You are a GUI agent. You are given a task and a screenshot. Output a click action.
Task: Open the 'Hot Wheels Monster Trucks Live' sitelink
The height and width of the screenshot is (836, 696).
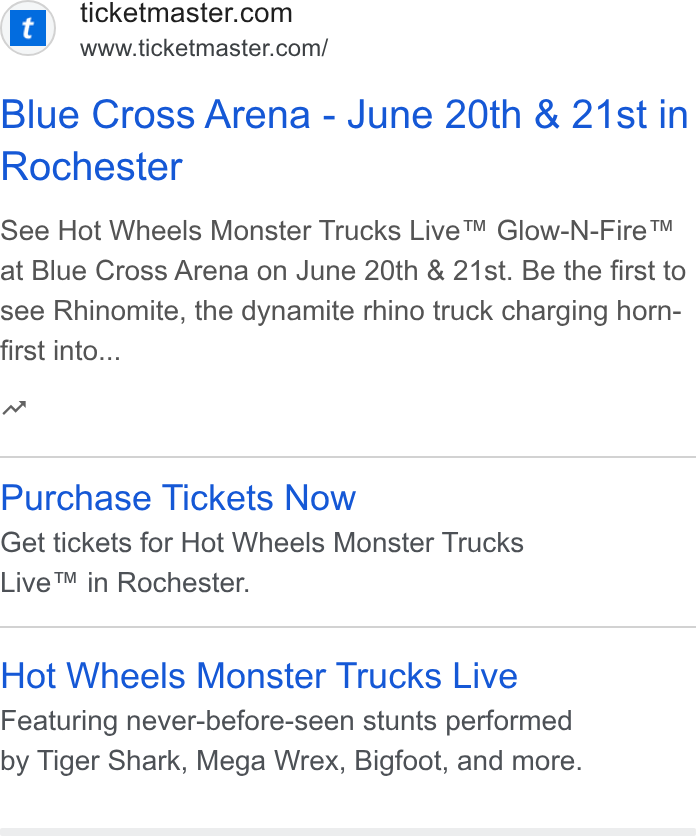(x=259, y=676)
